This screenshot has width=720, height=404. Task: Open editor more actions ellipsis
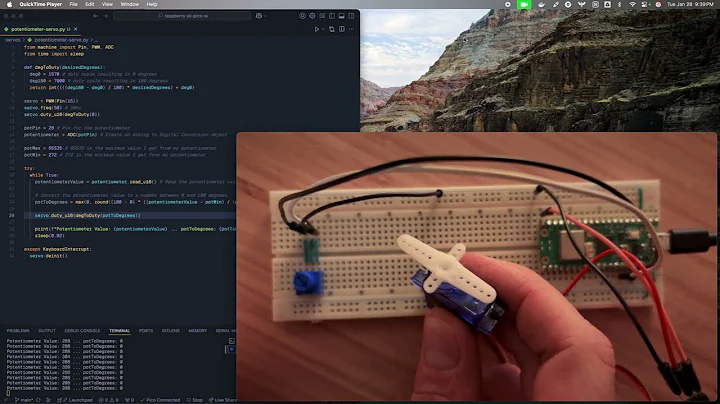click(x=352, y=29)
